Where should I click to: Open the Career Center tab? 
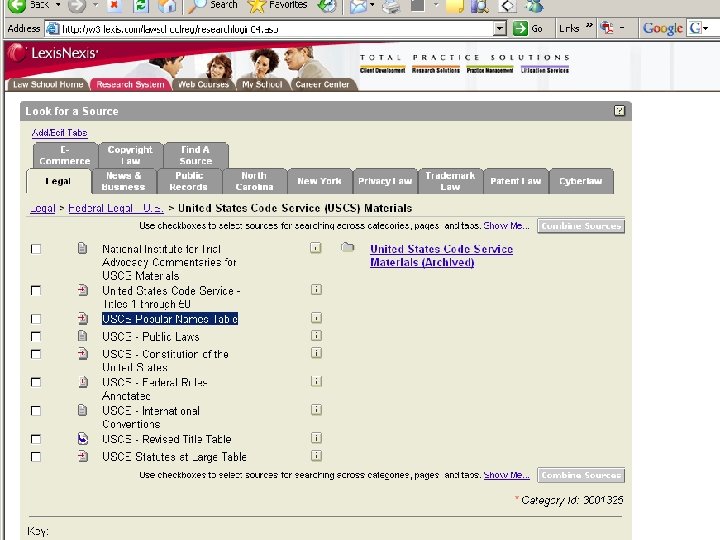(322, 84)
